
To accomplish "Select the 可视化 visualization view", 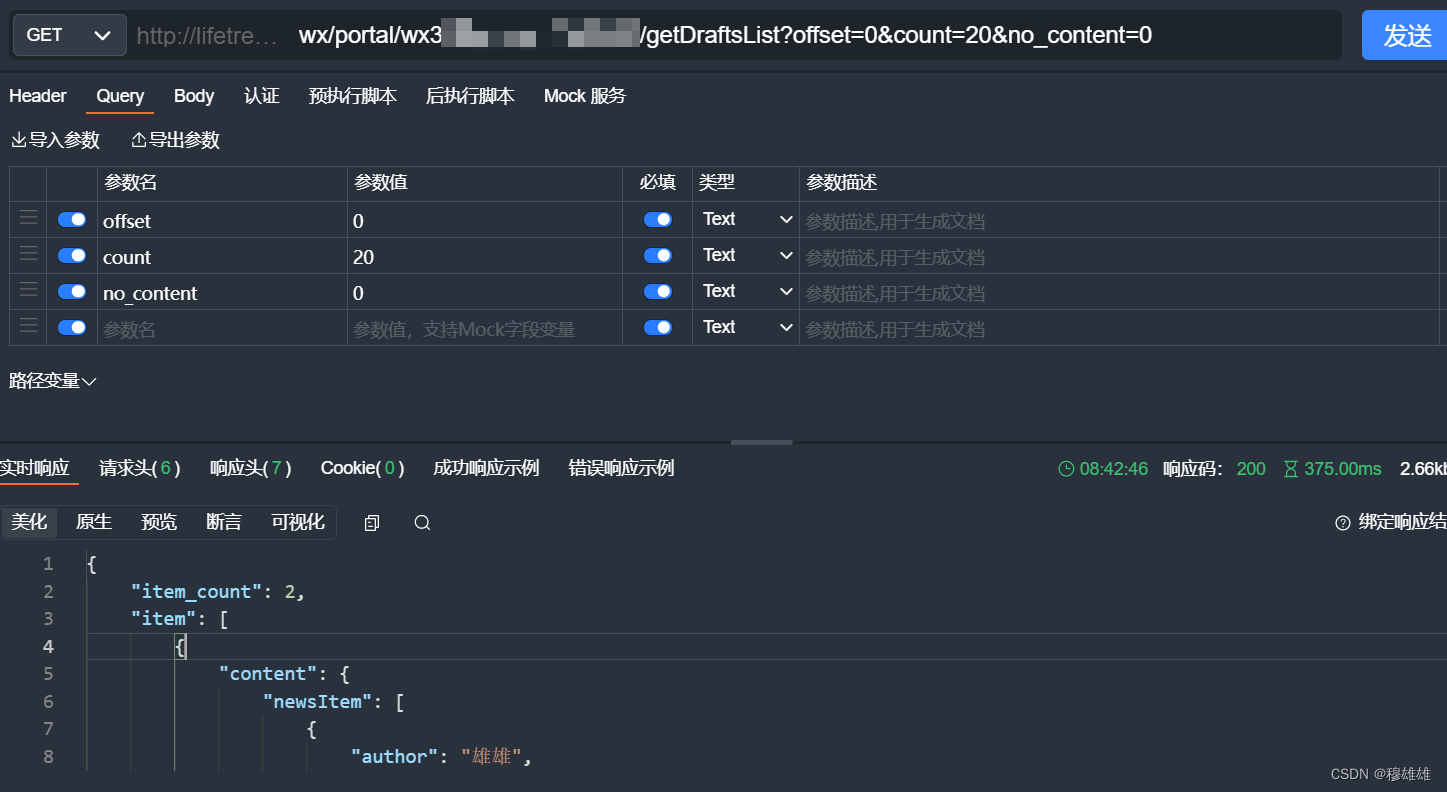I will (x=298, y=522).
